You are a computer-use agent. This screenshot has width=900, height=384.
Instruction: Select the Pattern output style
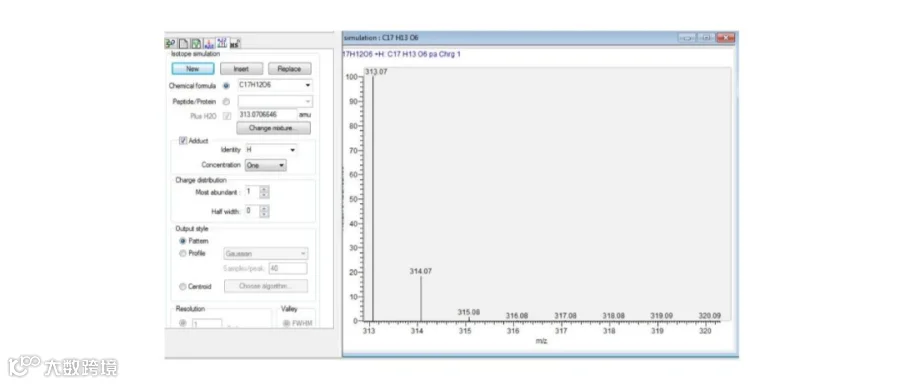click(x=183, y=241)
